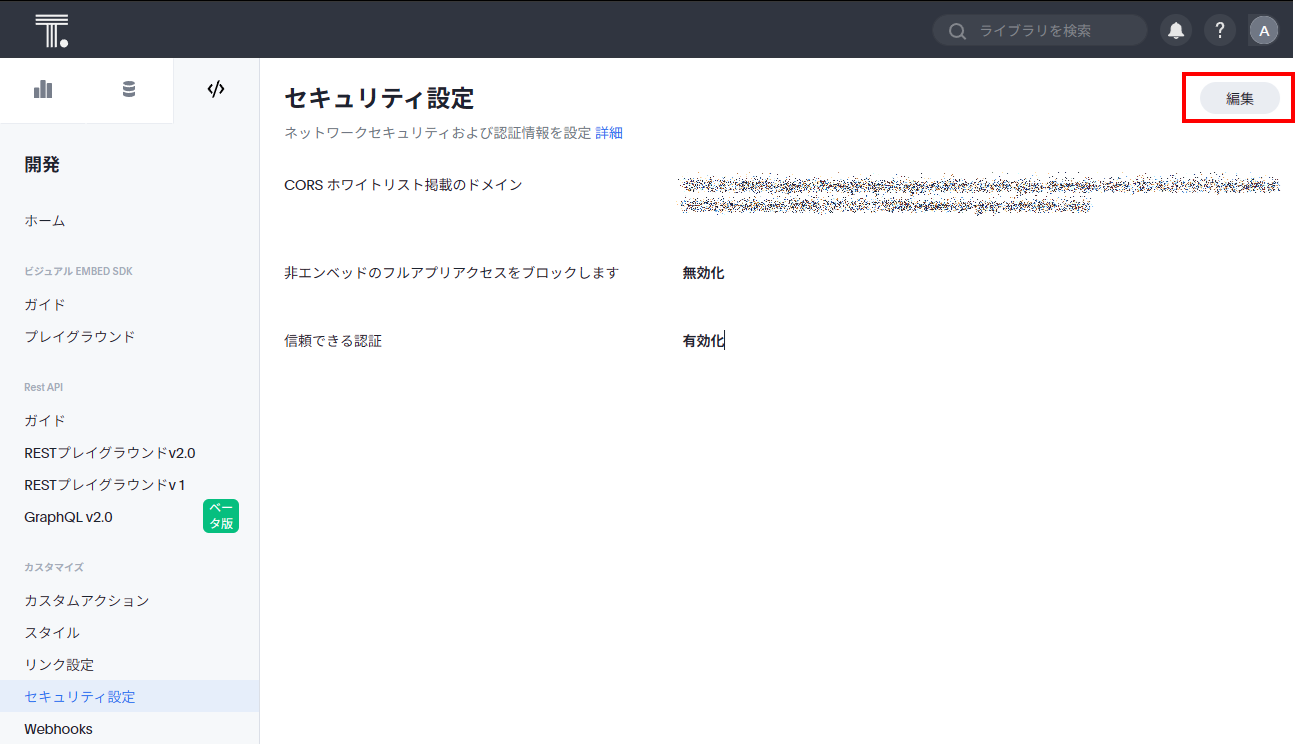1295x744 pixels.
Task: Go to ホーム in the sidebar
Action: coord(45,221)
